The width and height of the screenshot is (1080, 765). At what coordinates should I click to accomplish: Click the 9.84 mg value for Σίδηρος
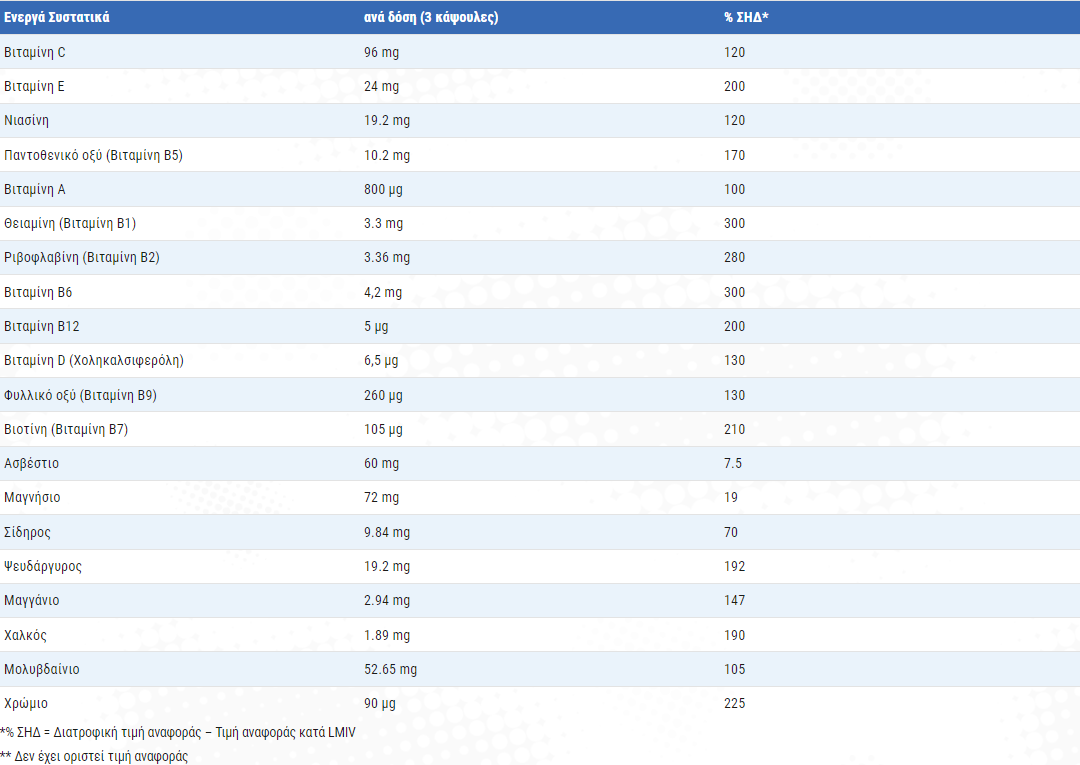387,532
